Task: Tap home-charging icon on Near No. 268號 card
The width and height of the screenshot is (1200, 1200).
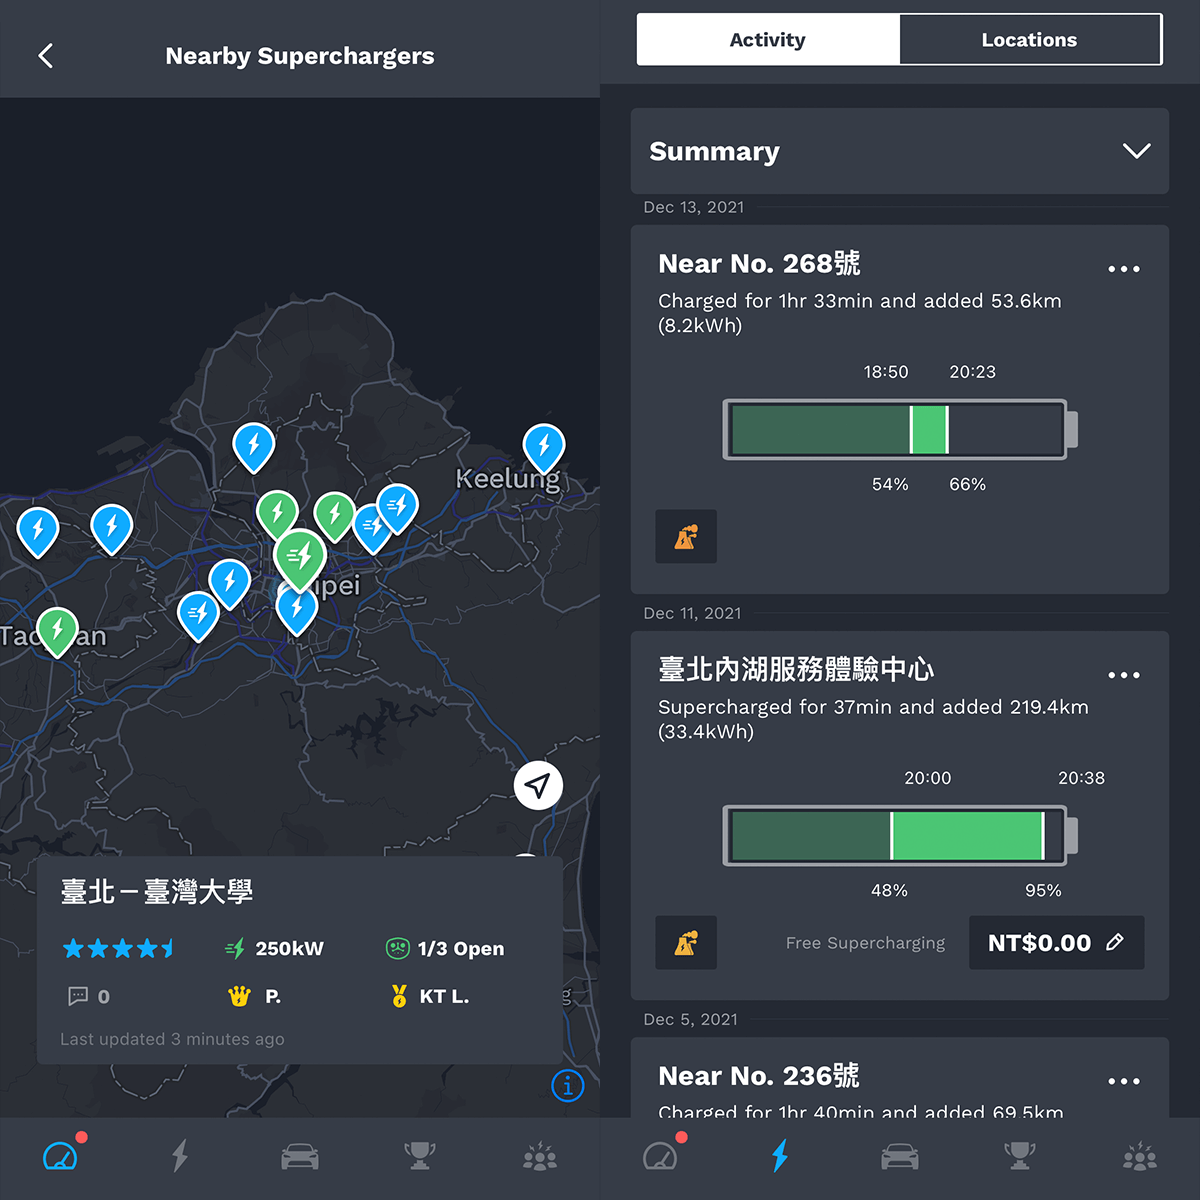Action: [x=686, y=537]
